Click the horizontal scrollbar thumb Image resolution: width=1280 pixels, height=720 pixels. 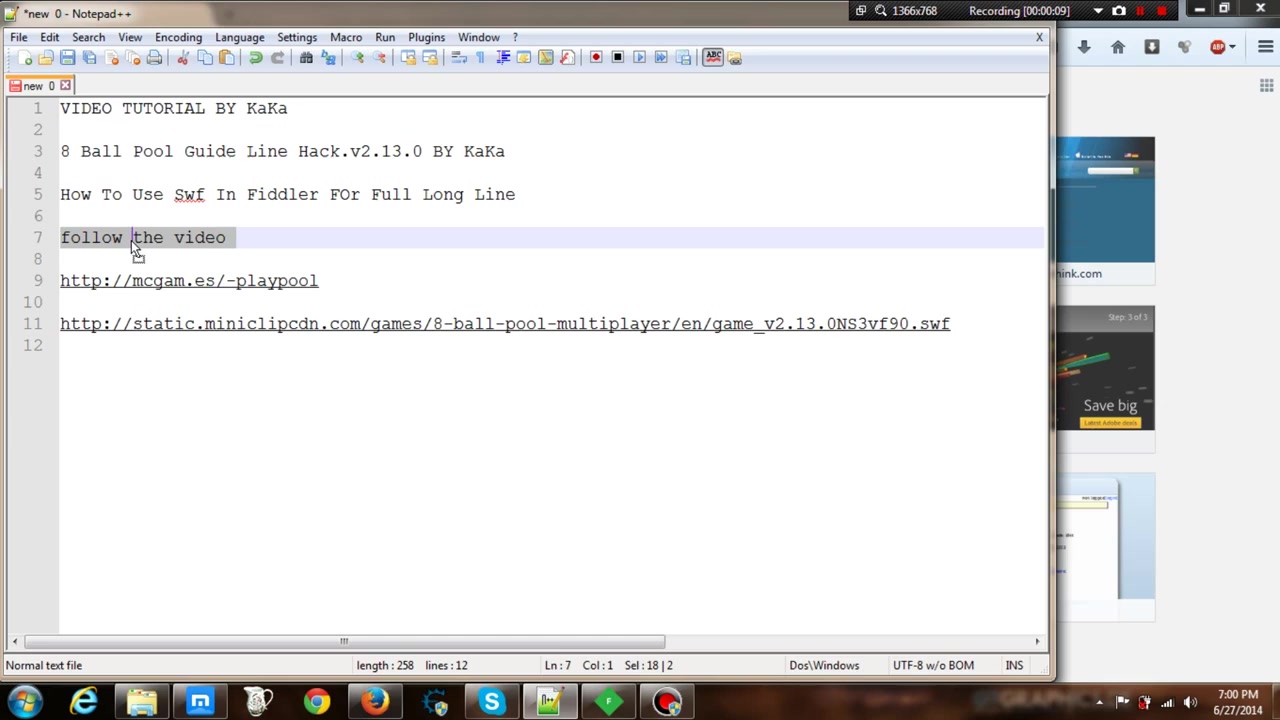click(344, 642)
